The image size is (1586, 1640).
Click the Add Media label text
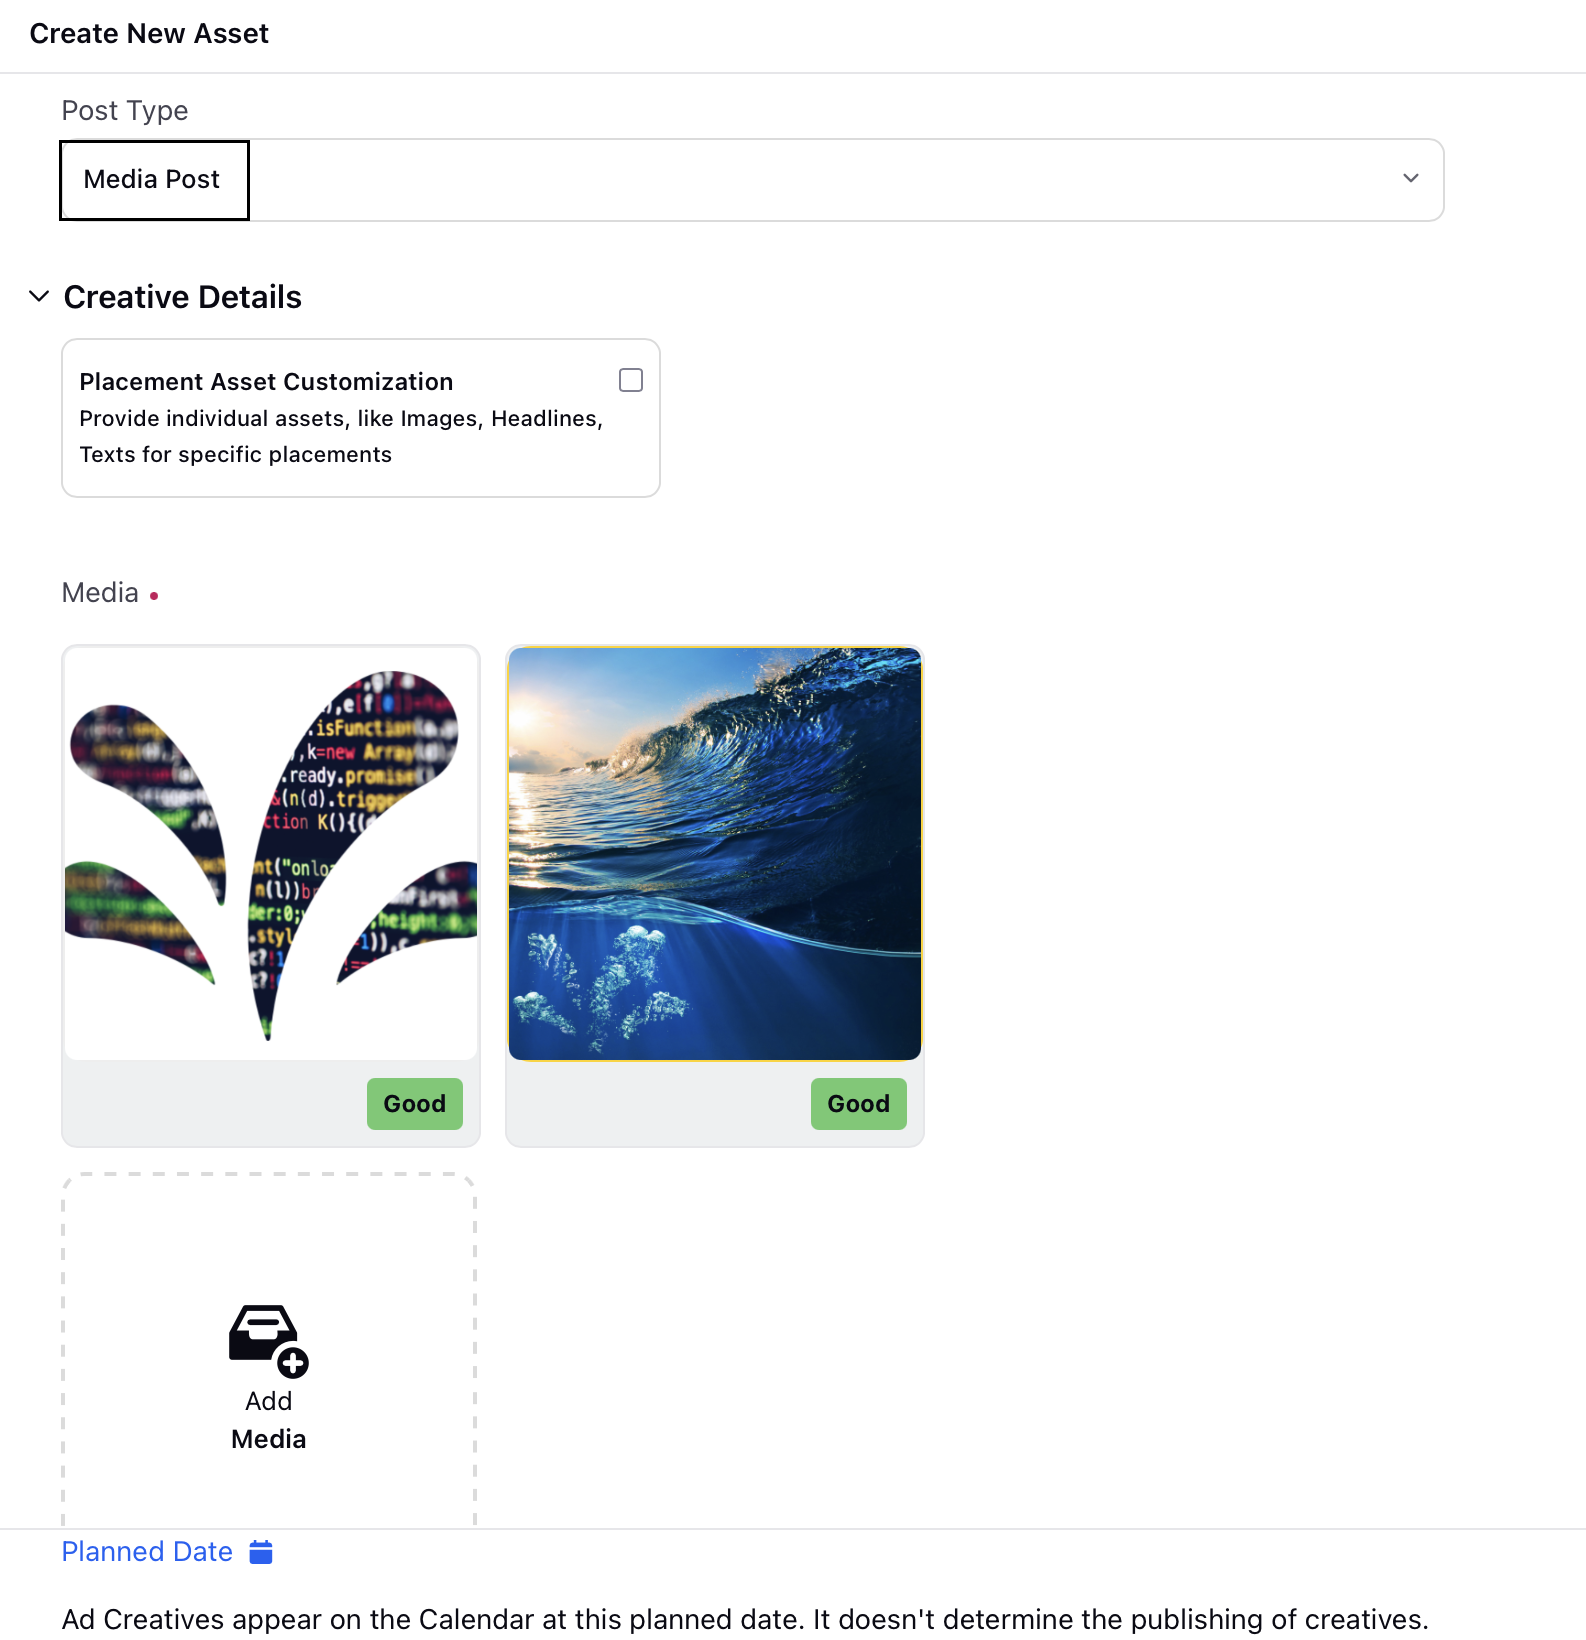click(x=268, y=1420)
